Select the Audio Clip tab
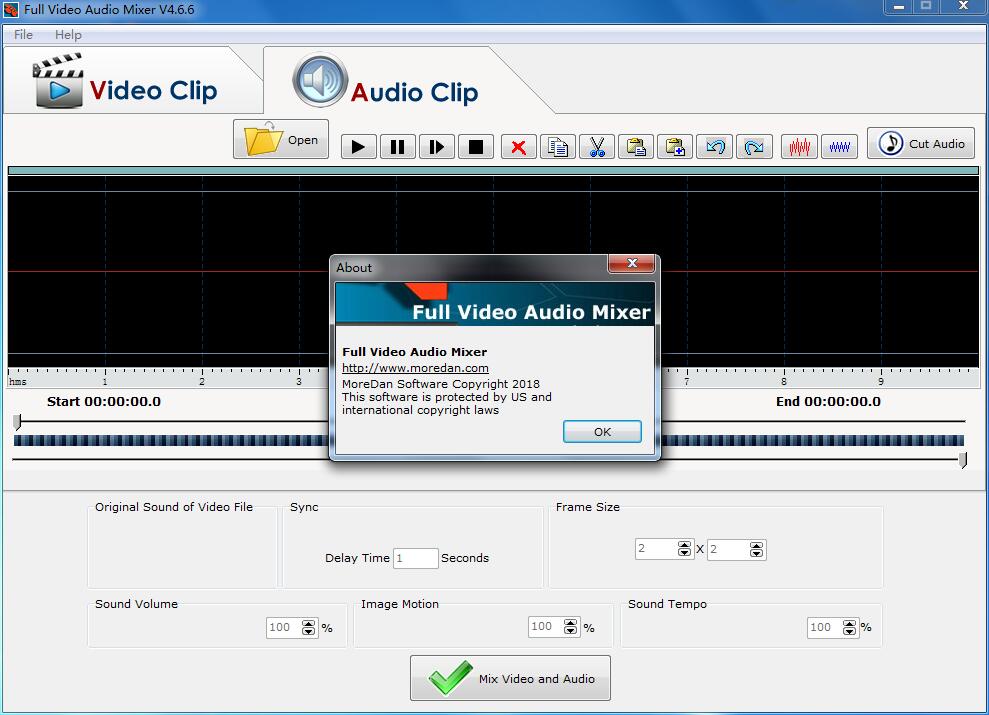 [x=404, y=82]
